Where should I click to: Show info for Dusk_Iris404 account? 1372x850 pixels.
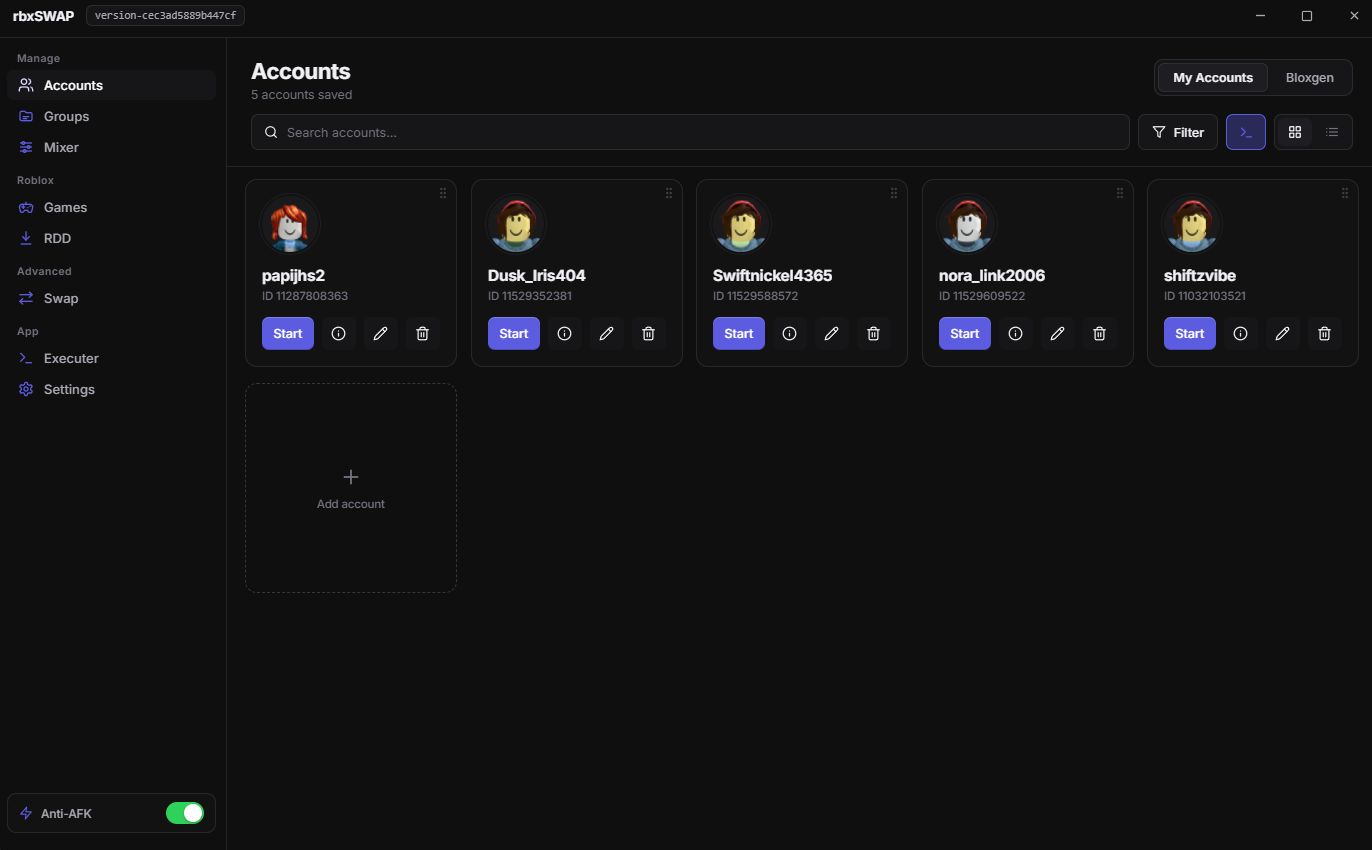(x=564, y=334)
